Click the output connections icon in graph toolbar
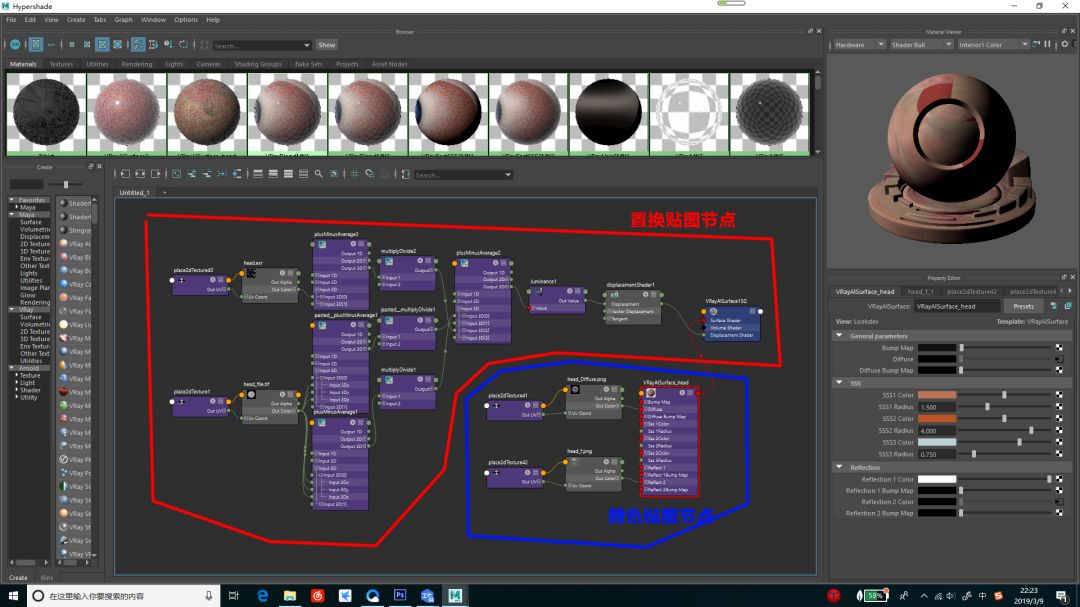Image resolution: width=1080 pixels, height=607 pixels. (x=156, y=174)
